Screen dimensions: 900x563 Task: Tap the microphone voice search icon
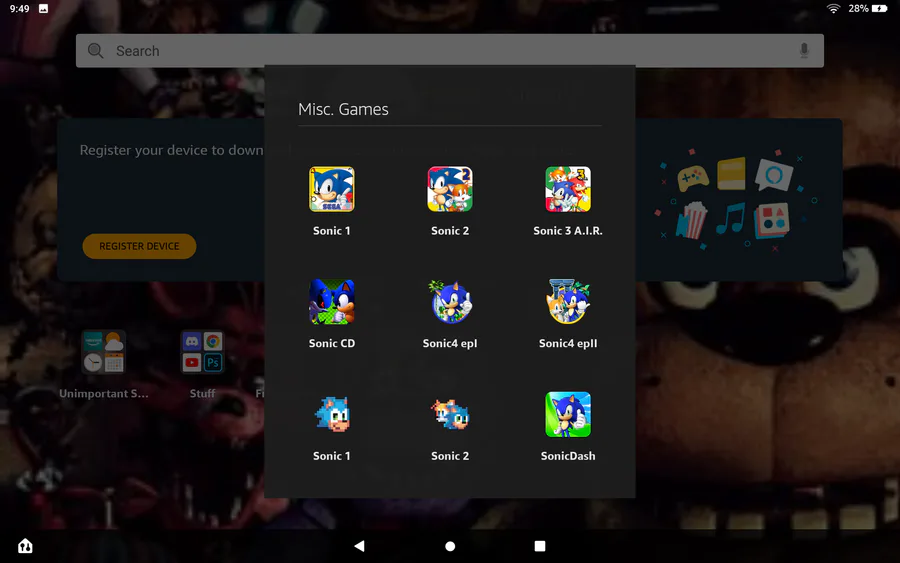point(804,51)
